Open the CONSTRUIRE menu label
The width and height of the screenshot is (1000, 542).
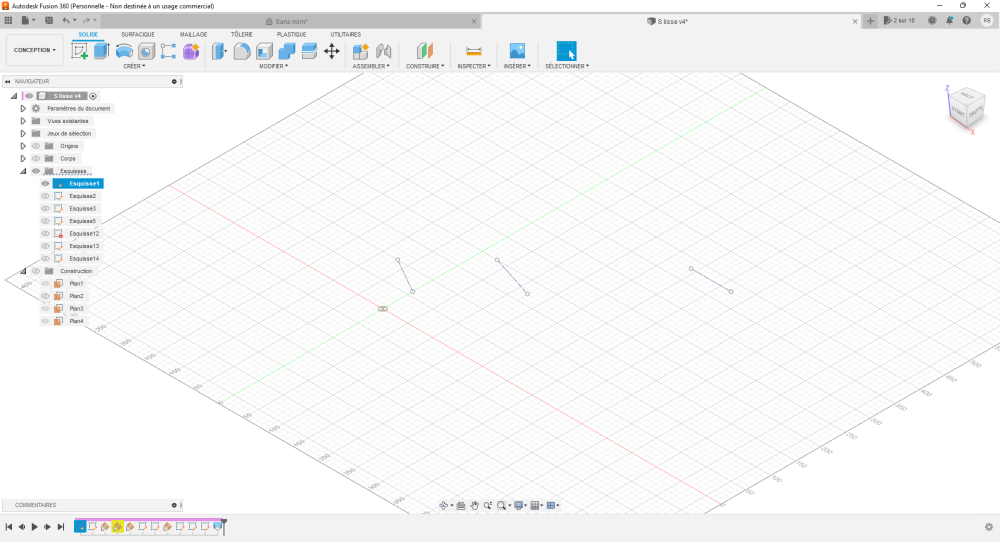click(426, 66)
